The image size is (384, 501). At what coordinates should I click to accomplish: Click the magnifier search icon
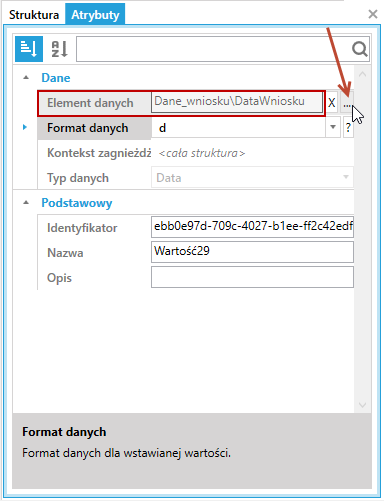(x=360, y=49)
